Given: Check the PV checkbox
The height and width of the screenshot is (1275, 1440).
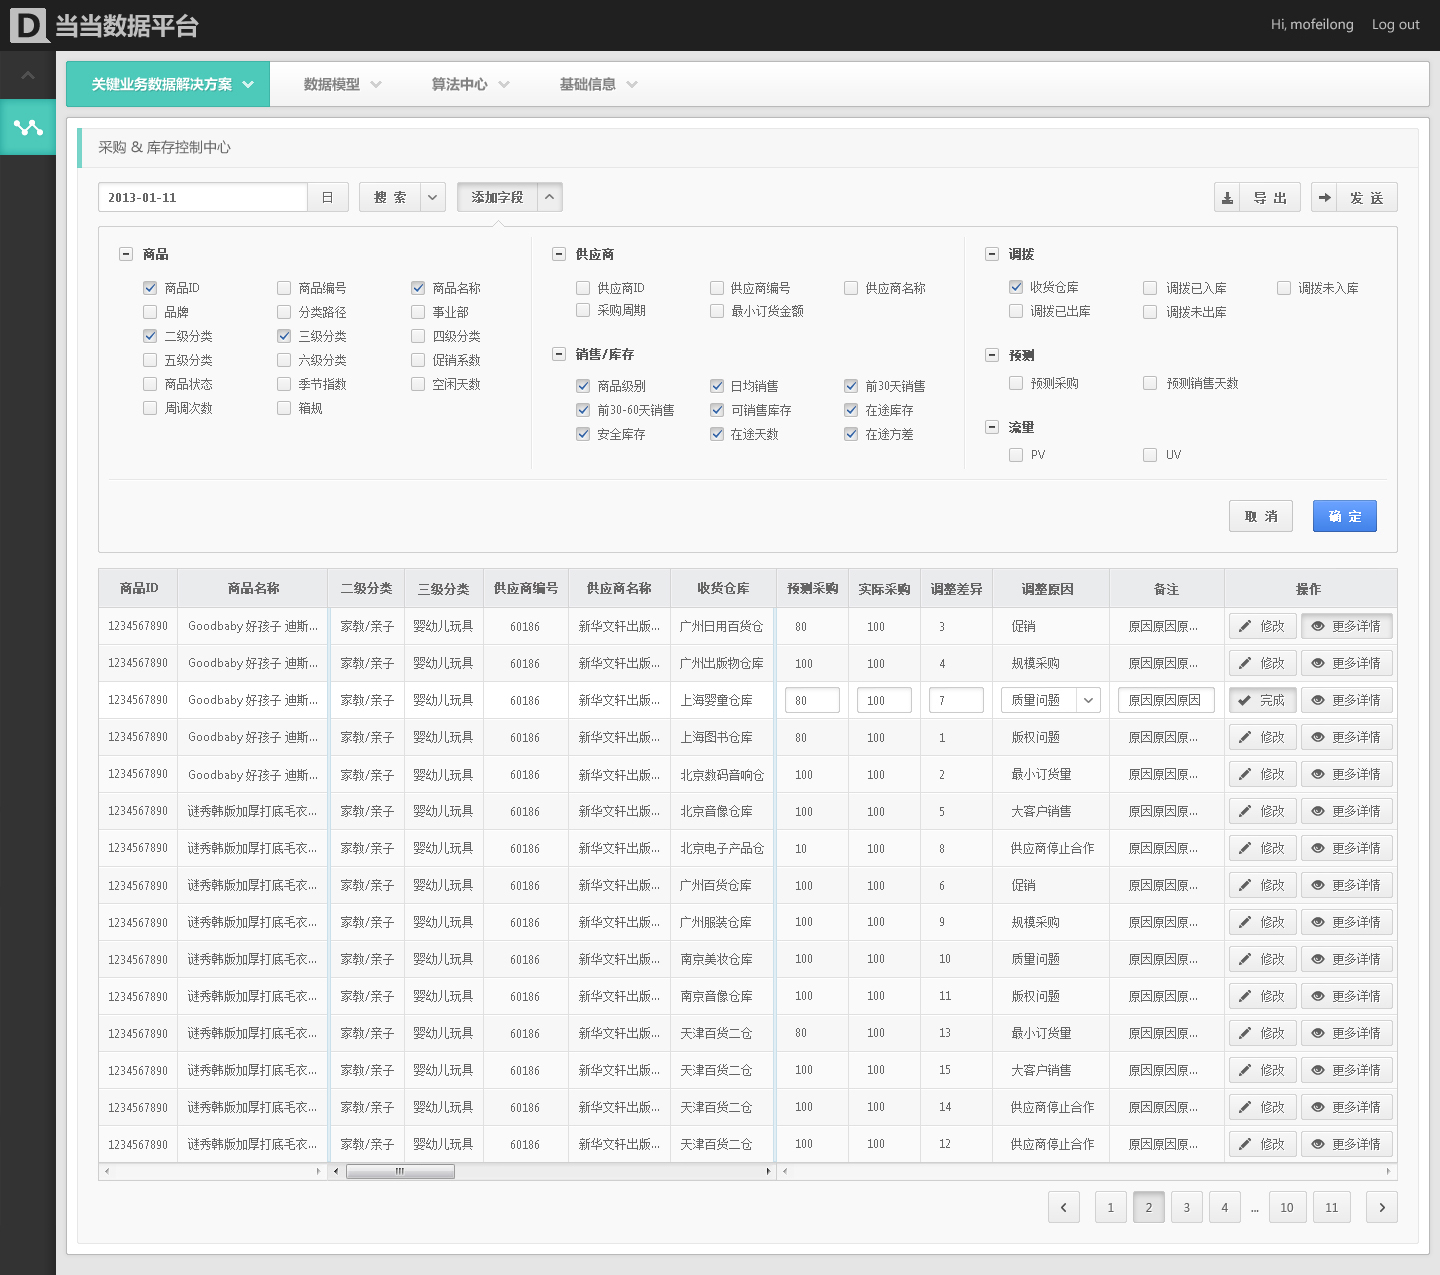Looking at the screenshot, I should (1016, 455).
